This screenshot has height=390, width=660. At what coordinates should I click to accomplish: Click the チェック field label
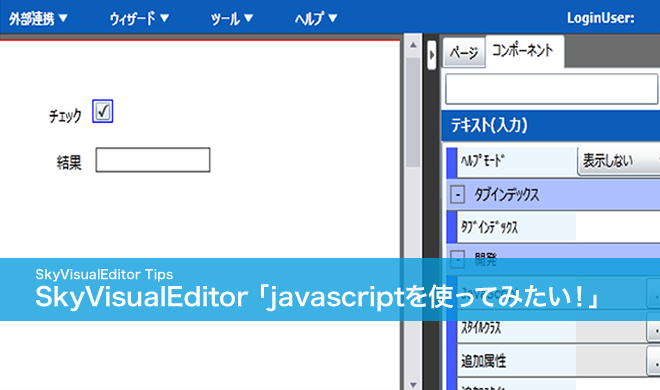point(65,116)
